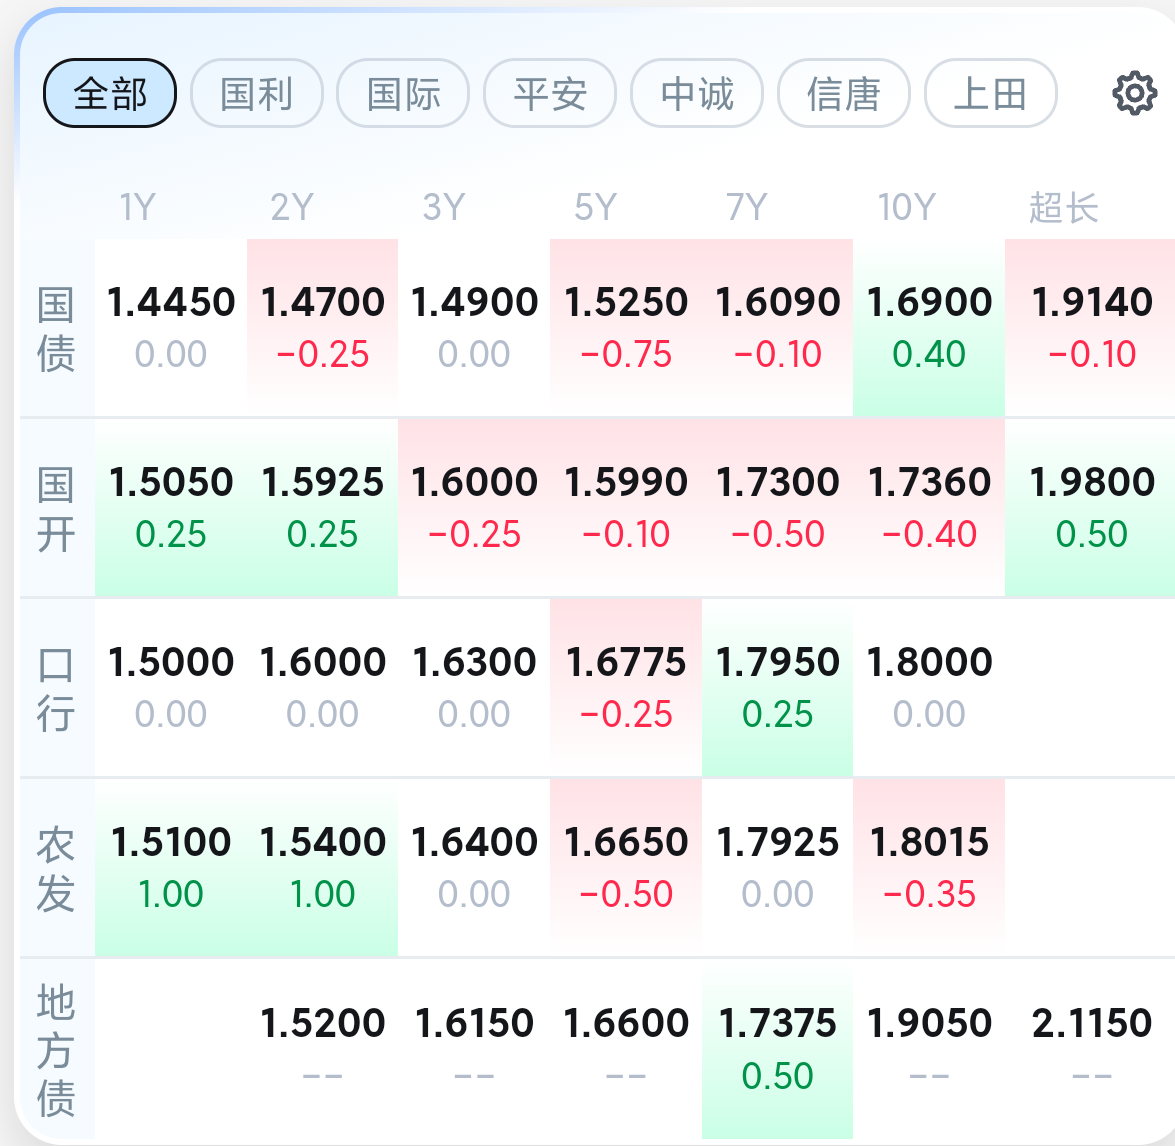1175x1146 pixels.
Task: Open the 农发 10Y quote 1.8015
Action: coord(929,867)
